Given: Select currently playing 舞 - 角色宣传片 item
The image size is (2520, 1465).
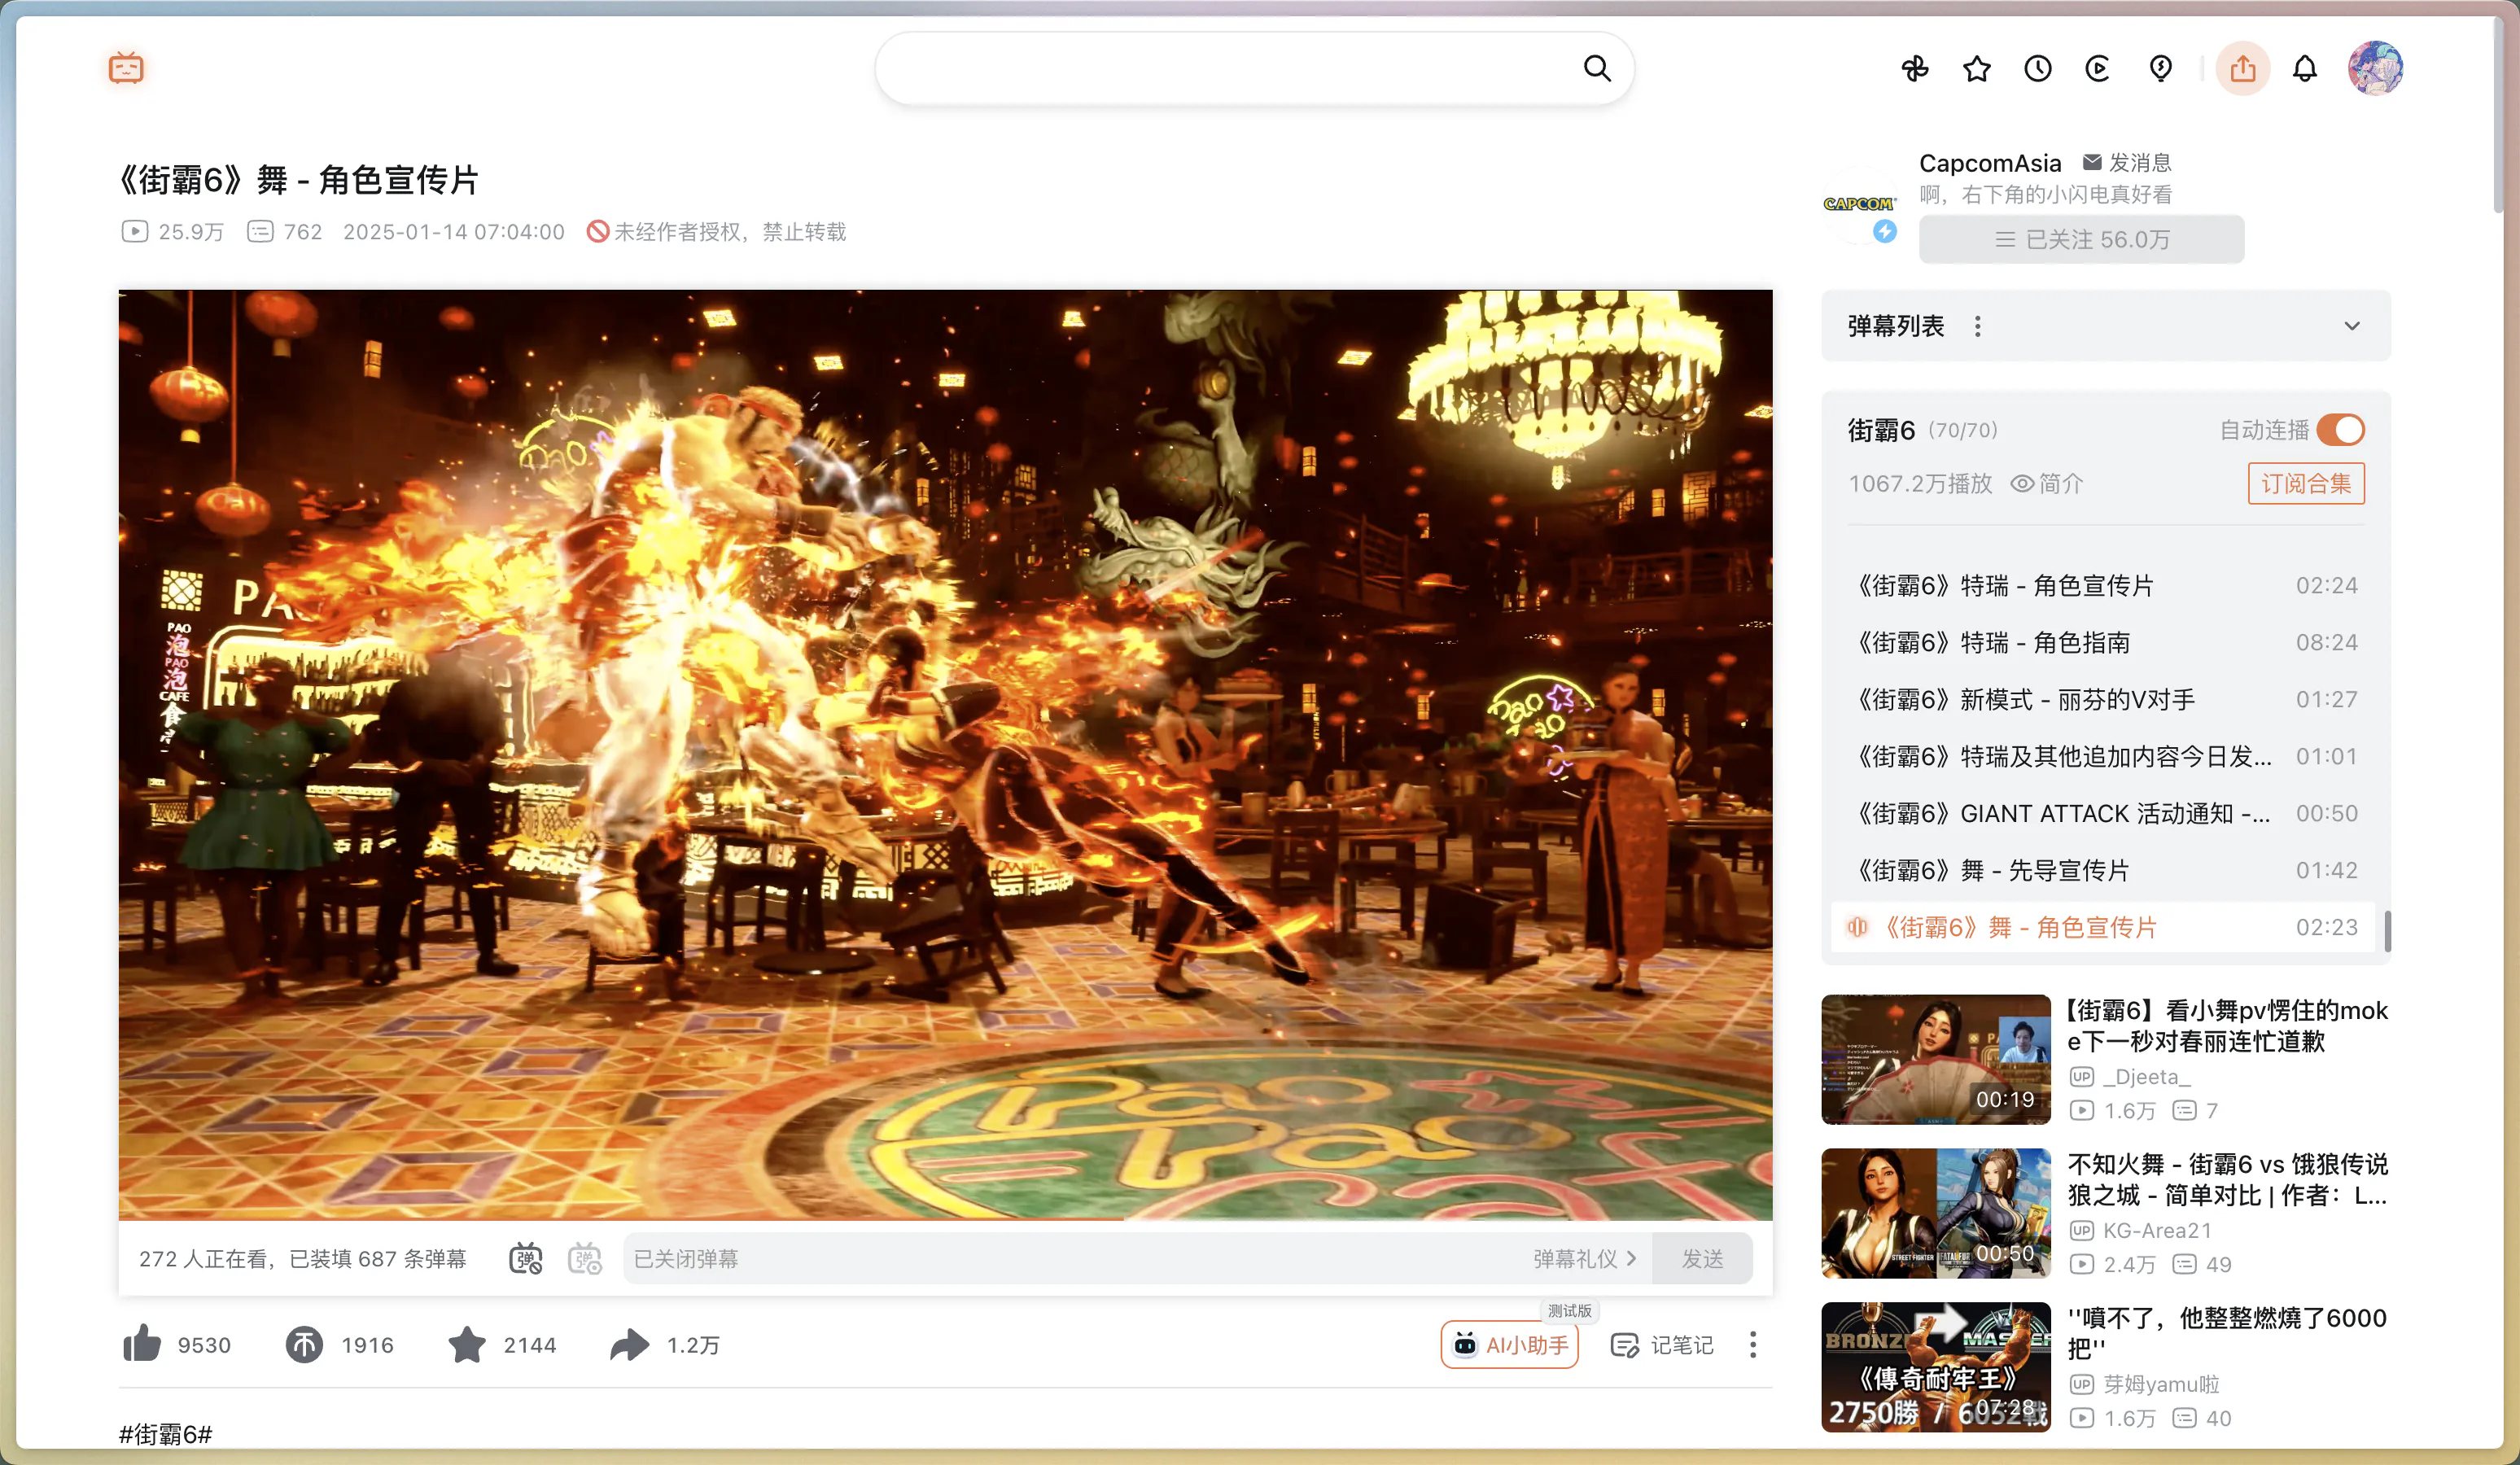Looking at the screenshot, I should (x=2105, y=927).
